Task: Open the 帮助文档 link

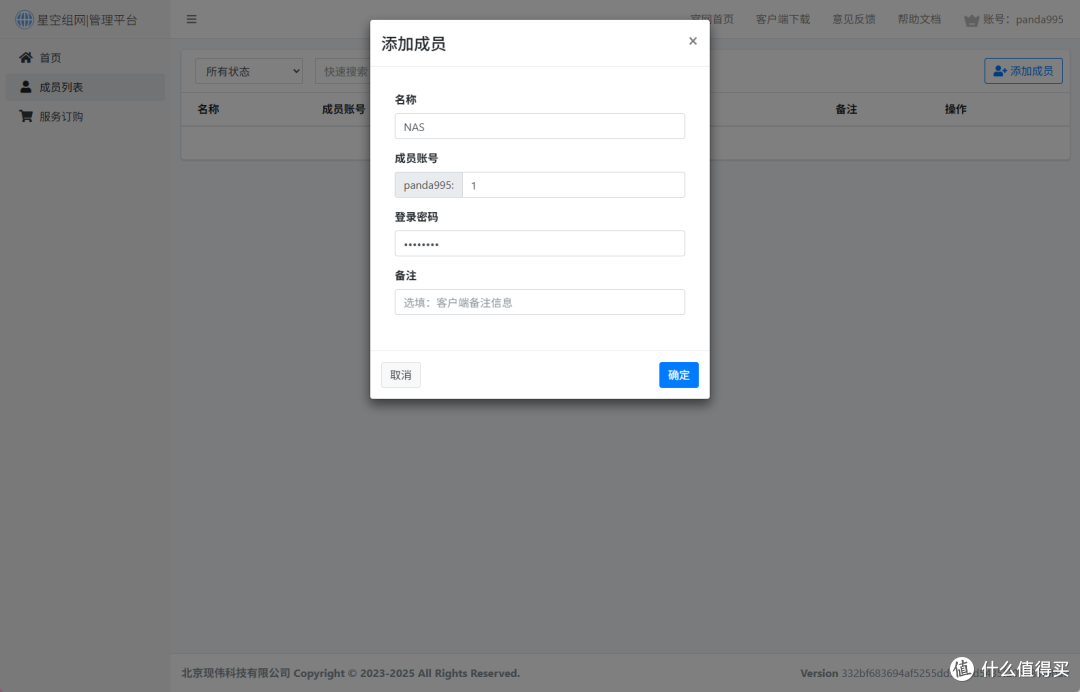Action: (919, 19)
